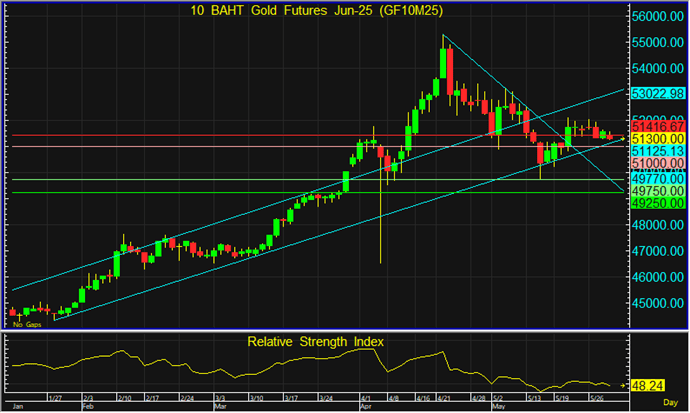Viewport: 690px width, 413px height.
Task: Click the 56000.00 price axis label
Action: click(656, 17)
